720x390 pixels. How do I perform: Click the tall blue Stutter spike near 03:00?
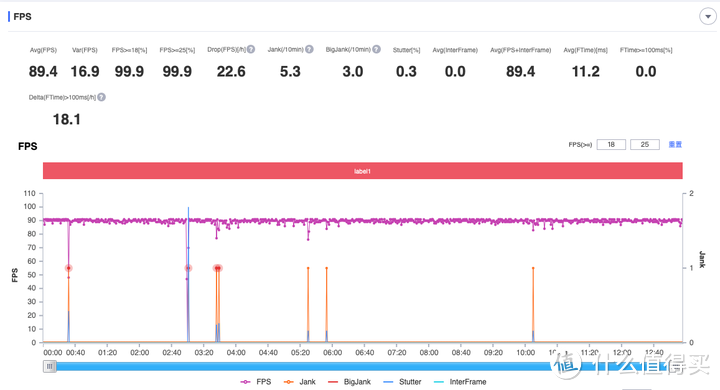point(188,276)
